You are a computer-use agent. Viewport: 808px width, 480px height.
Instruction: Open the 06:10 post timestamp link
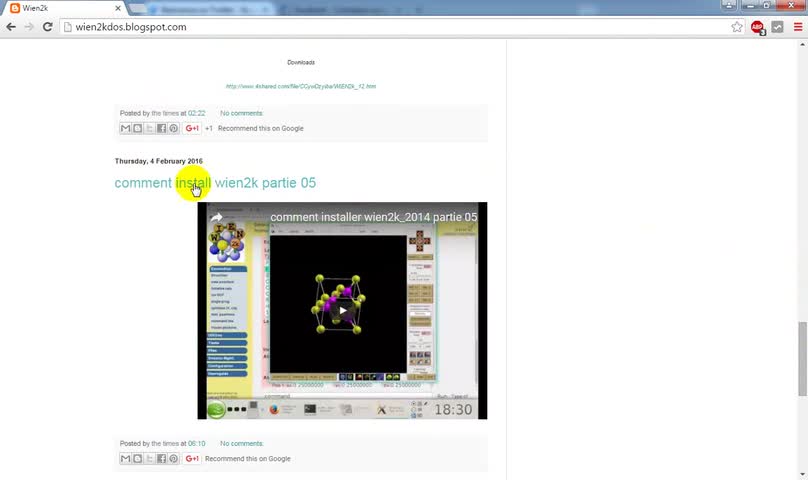tap(196, 443)
